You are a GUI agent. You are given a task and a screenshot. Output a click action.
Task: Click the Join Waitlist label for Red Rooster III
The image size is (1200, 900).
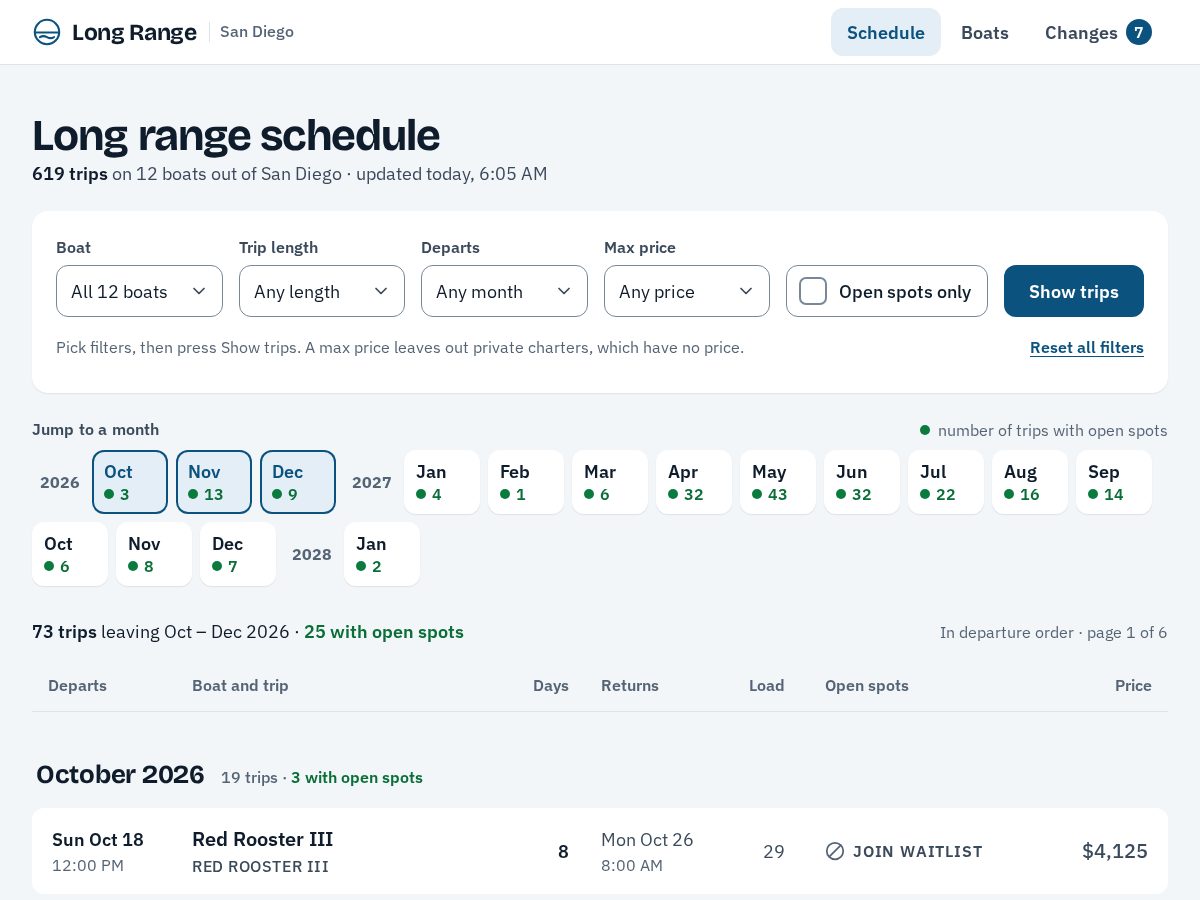pos(918,852)
